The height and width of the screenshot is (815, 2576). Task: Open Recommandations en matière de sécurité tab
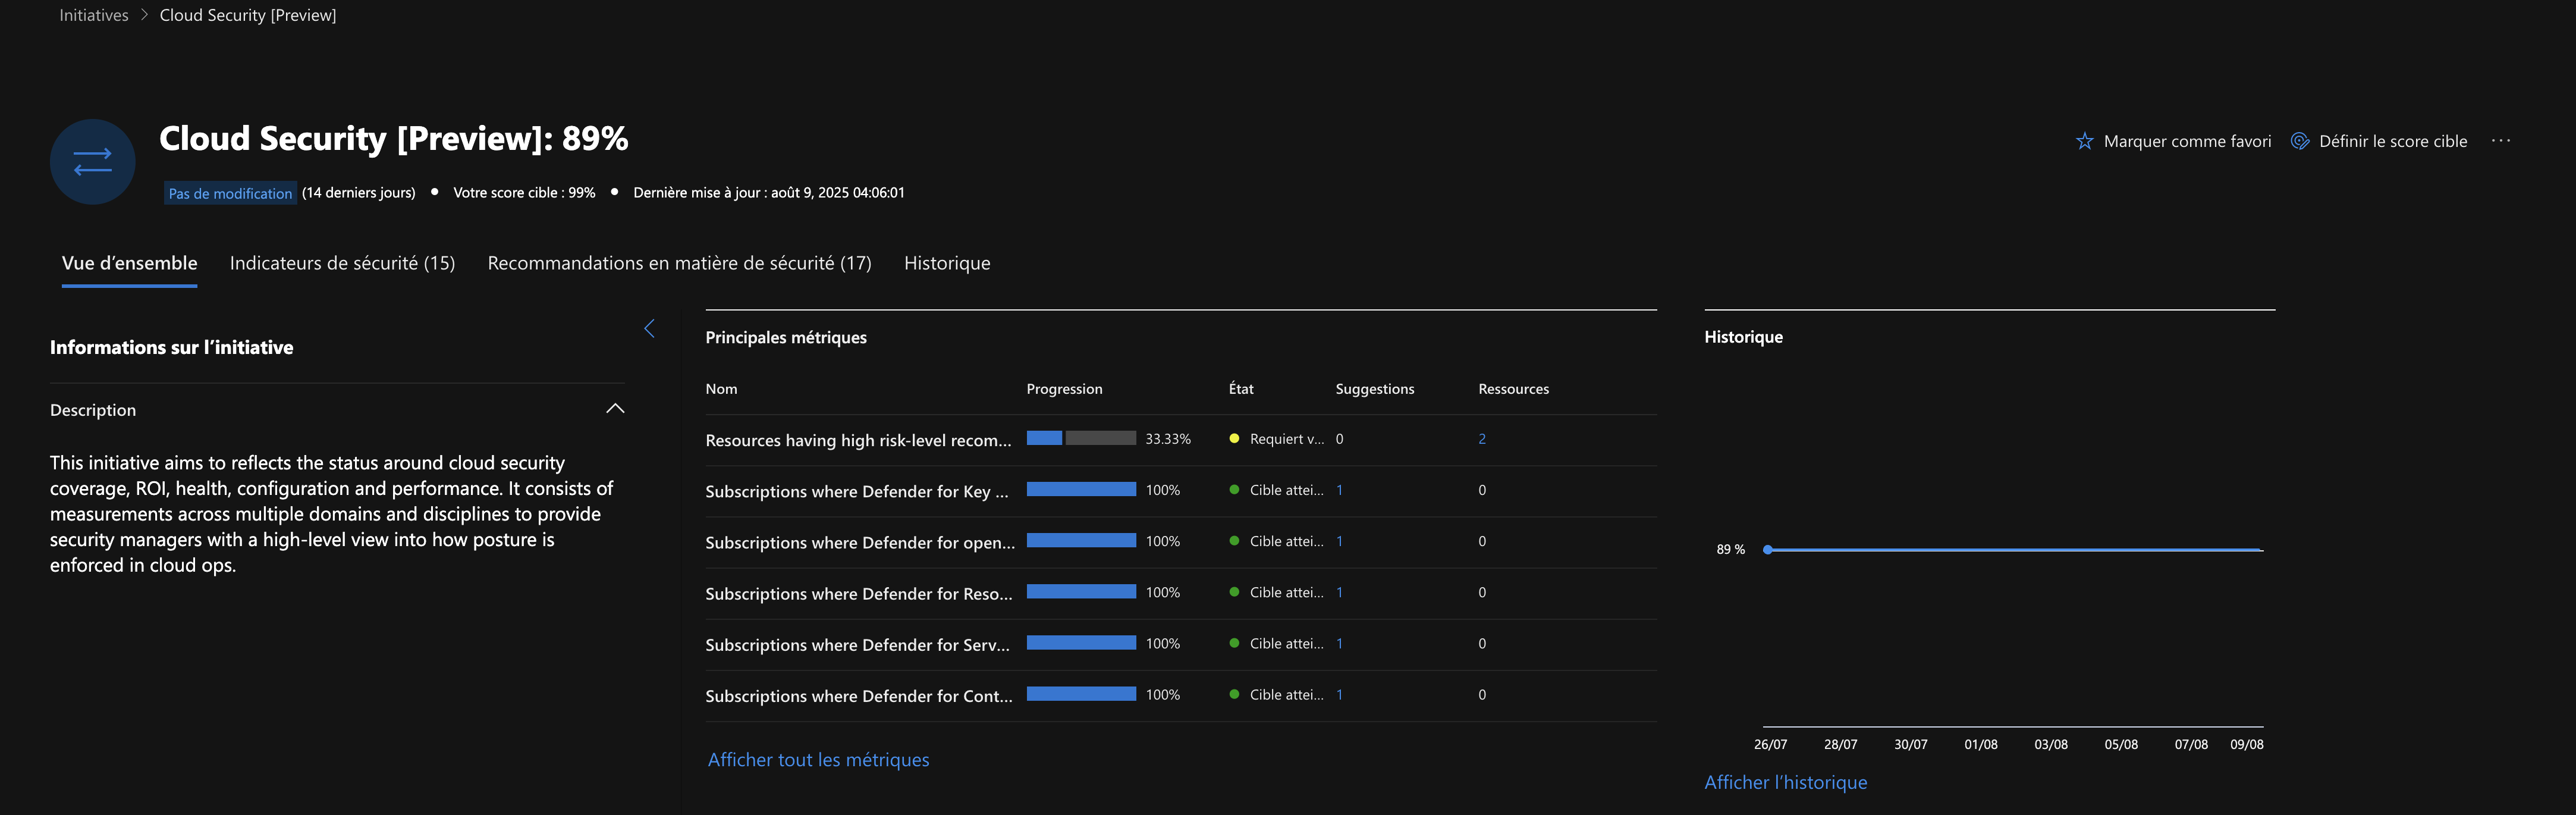679,263
